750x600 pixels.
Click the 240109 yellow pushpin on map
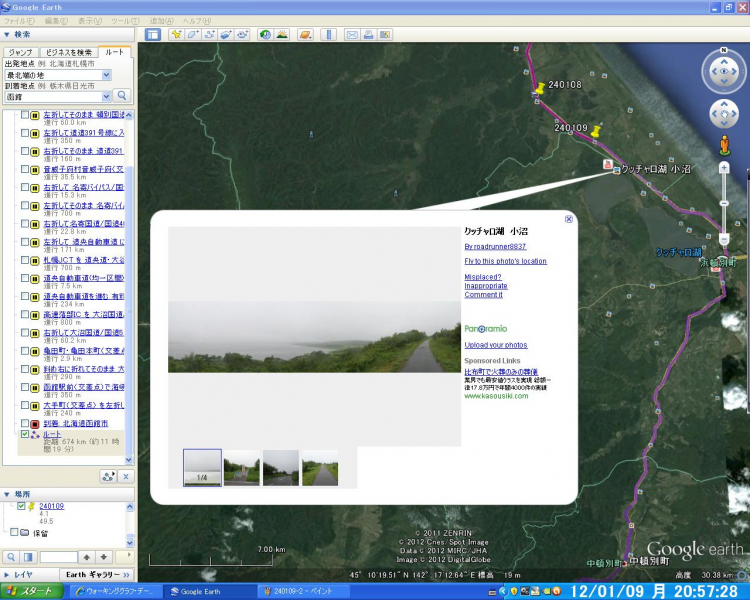coord(596,131)
